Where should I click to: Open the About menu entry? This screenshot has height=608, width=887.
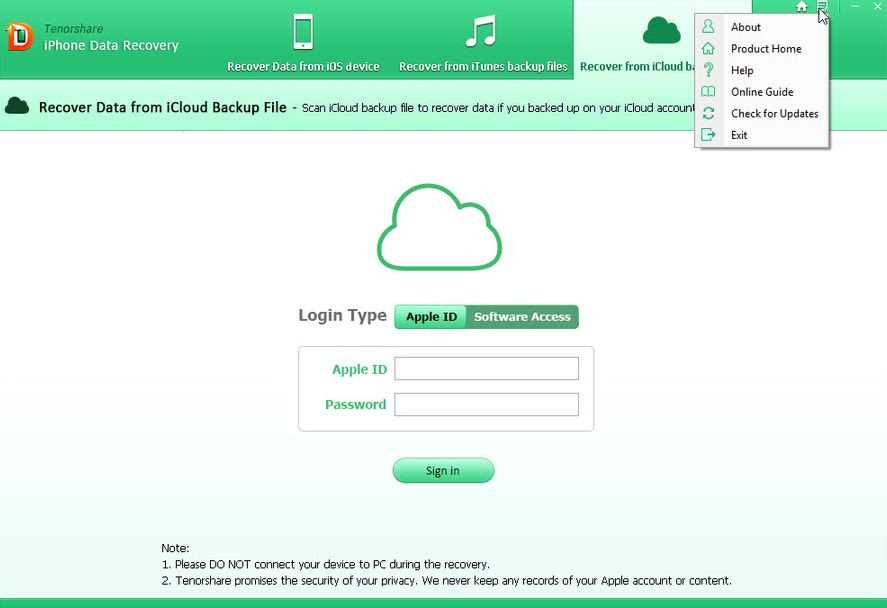[x=762, y=27]
